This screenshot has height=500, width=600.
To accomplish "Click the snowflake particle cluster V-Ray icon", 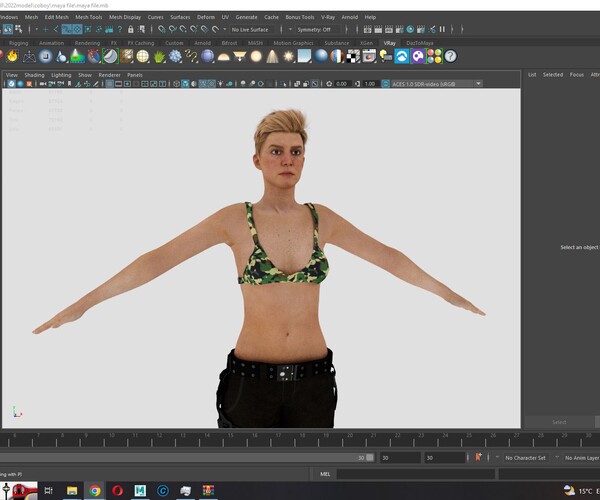I will pyautogui.click(x=175, y=56).
